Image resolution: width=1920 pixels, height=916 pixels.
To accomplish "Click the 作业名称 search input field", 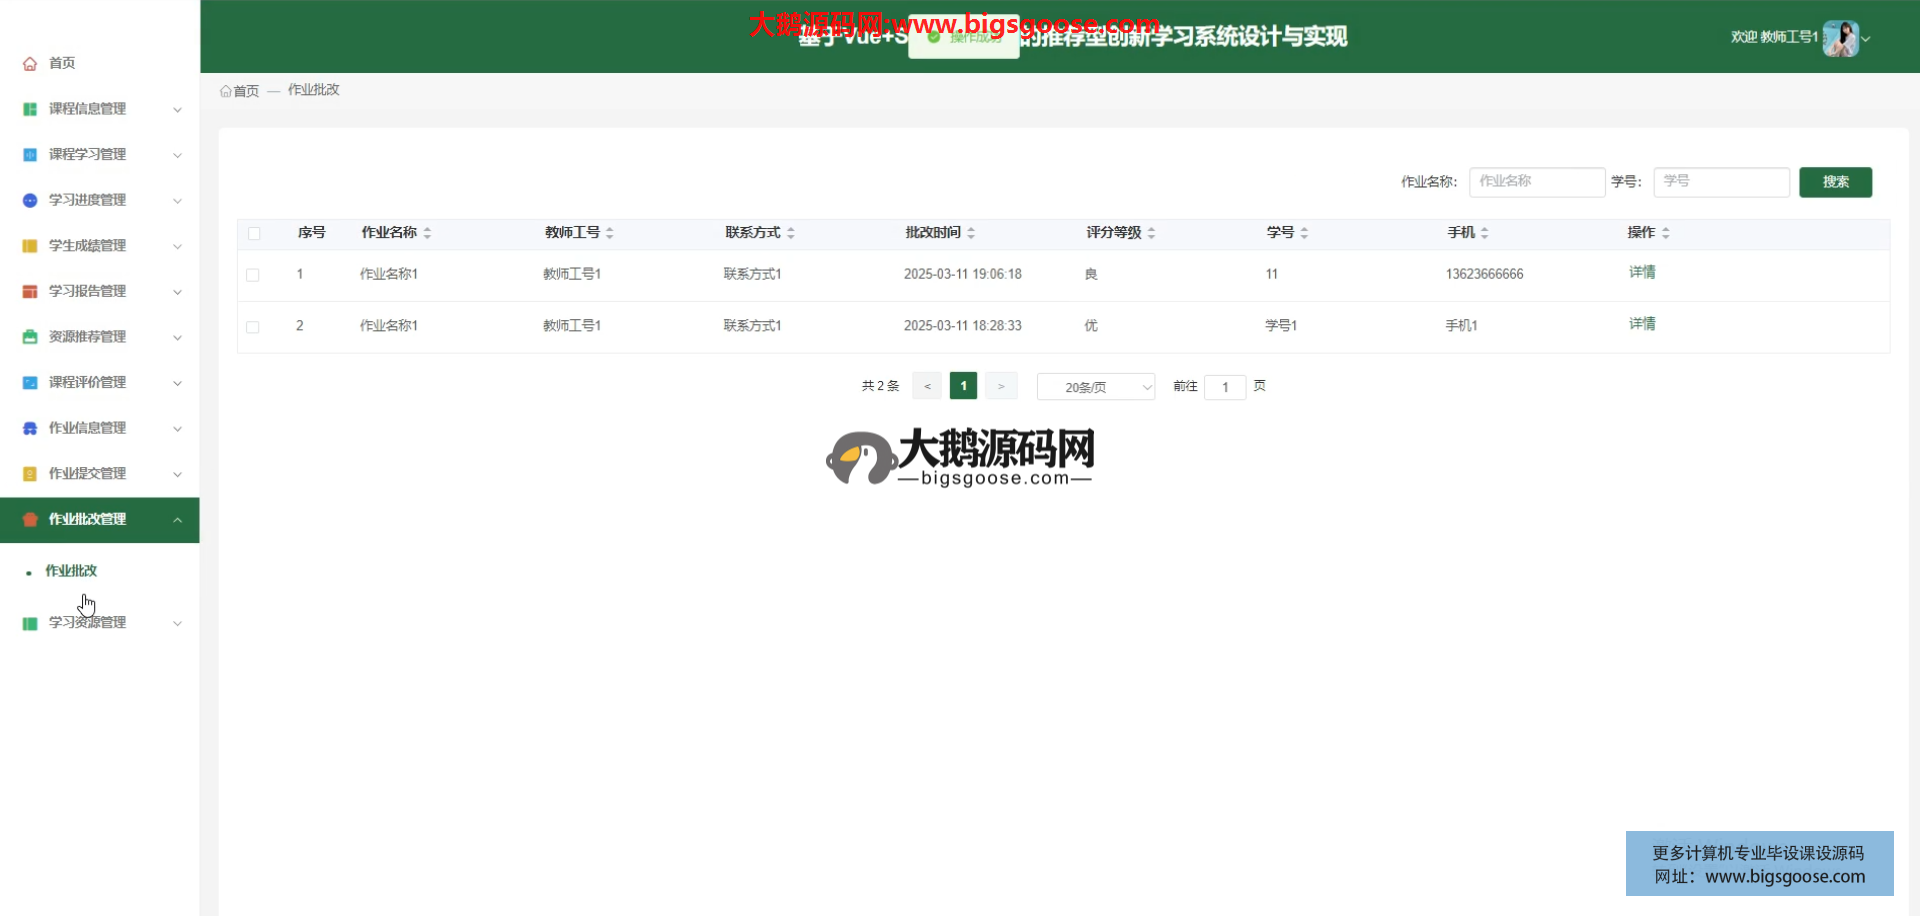I will (1536, 182).
